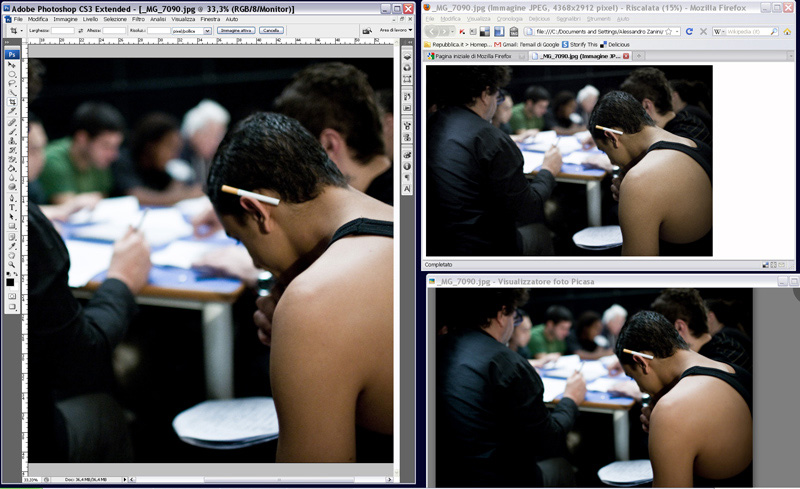Select the Zoom tool in Photoshop toolbox

12,263
